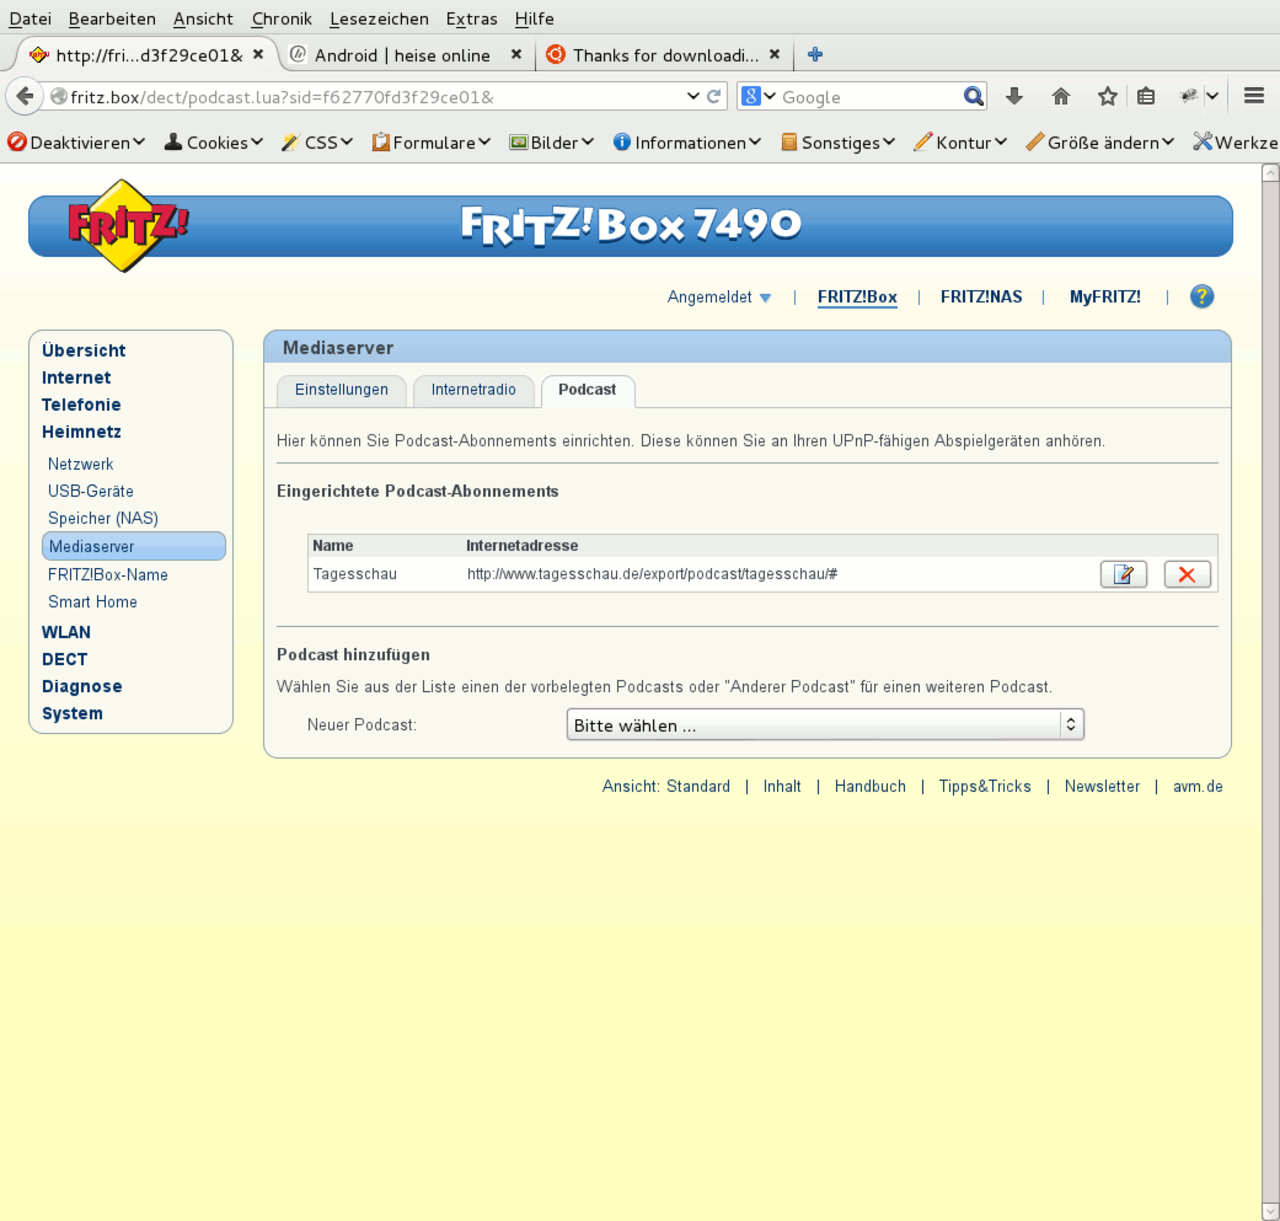Open the Lesezeichen menu
Viewport: 1280px width, 1221px height.
379,19
